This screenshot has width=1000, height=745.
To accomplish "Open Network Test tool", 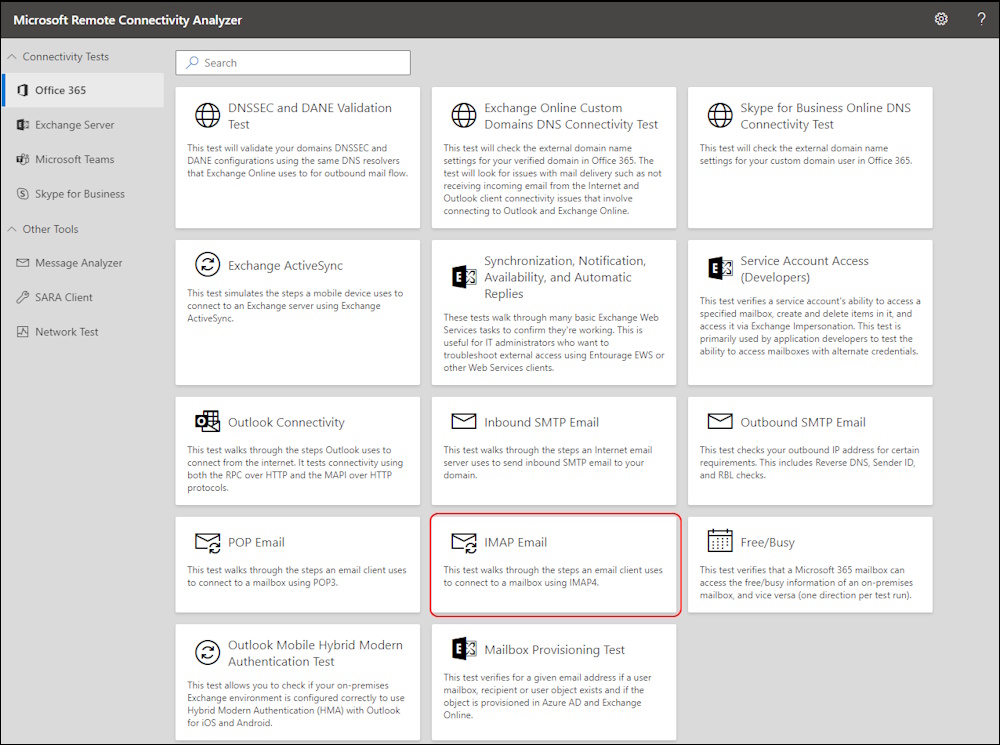I will pos(83,332).
